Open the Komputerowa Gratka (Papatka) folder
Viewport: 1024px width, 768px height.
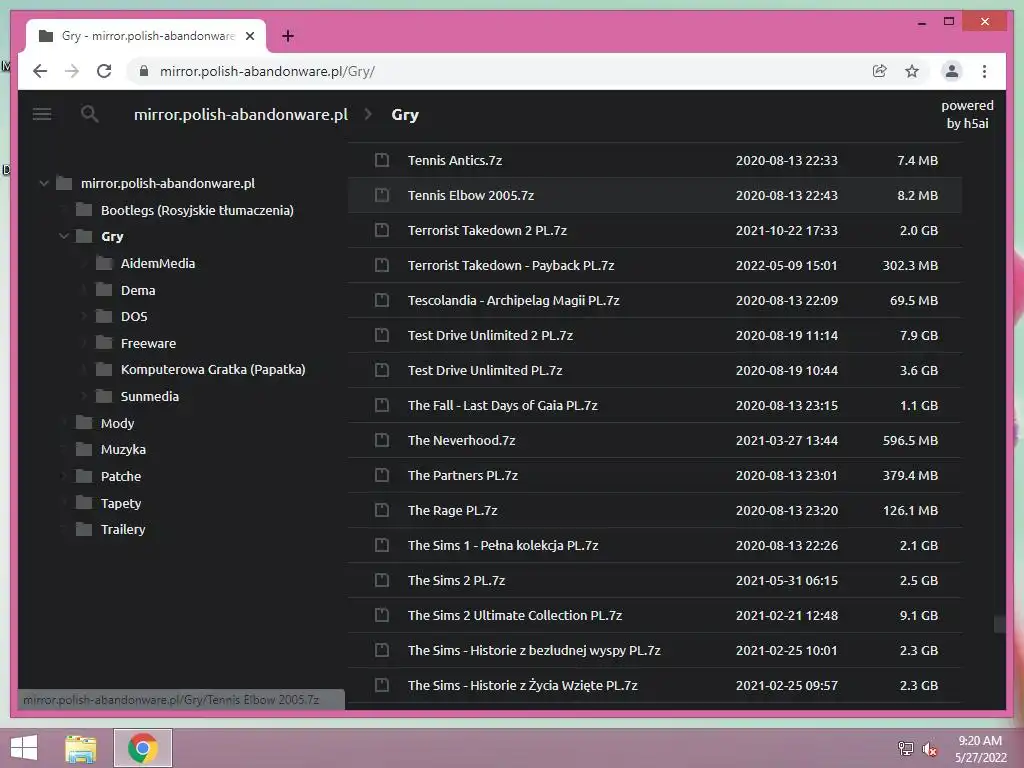coord(213,370)
